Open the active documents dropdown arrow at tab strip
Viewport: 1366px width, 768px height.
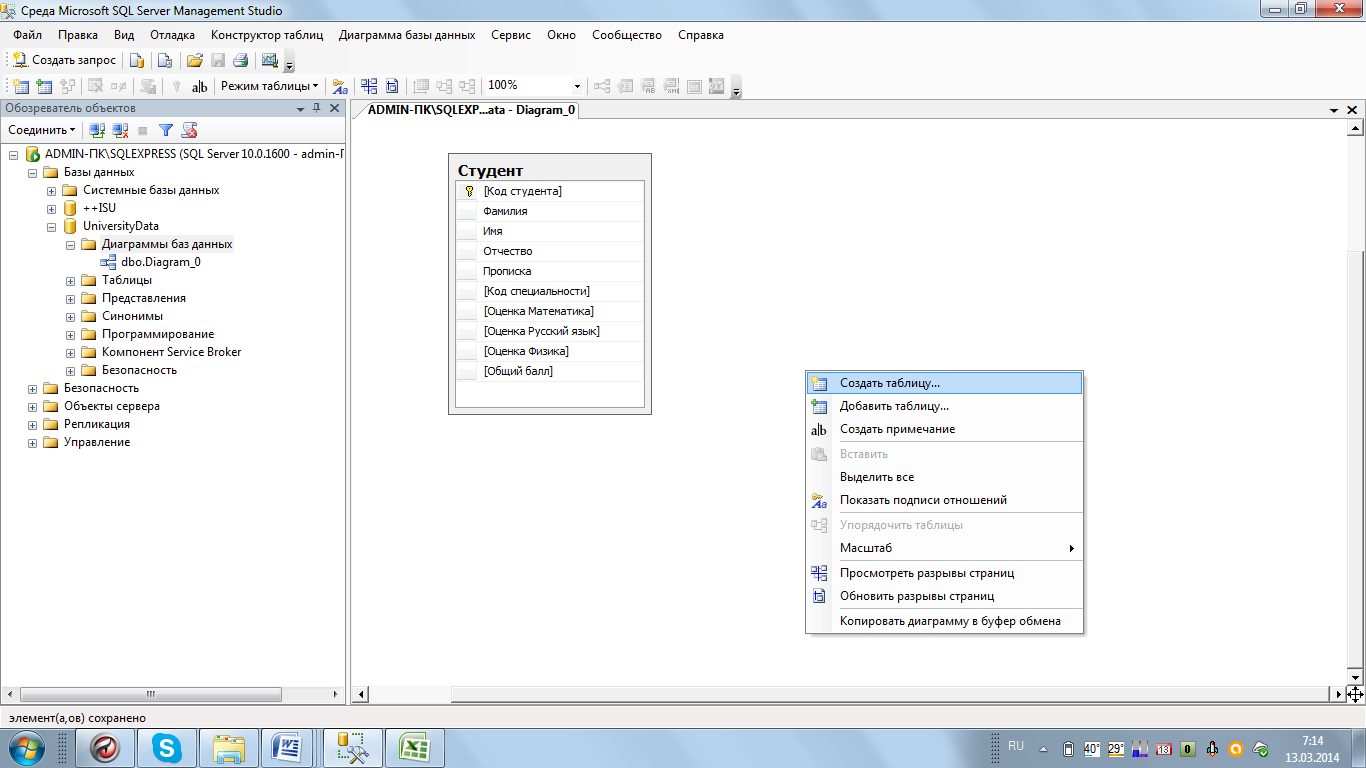coord(1334,110)
